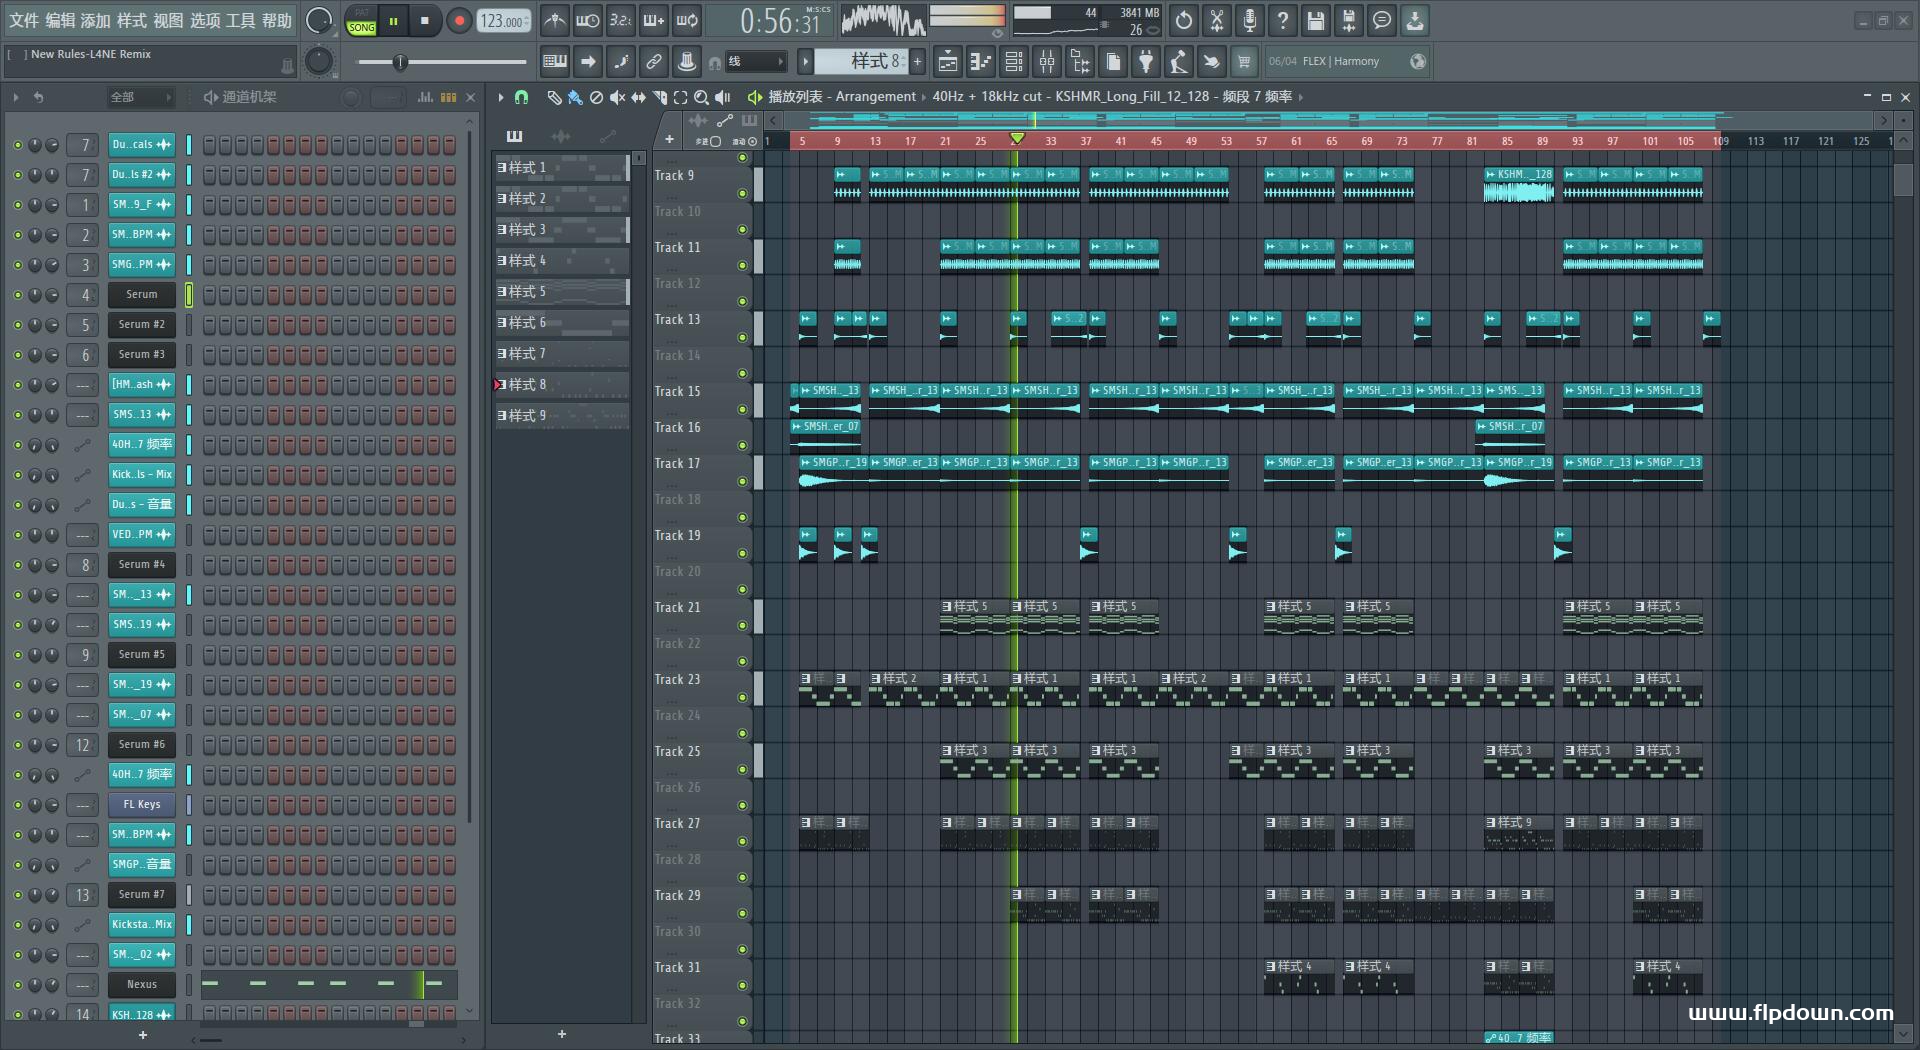Open the FL Keys channel button
The width and height of the screenshot is (1920, 1050).
coord(142,804)
